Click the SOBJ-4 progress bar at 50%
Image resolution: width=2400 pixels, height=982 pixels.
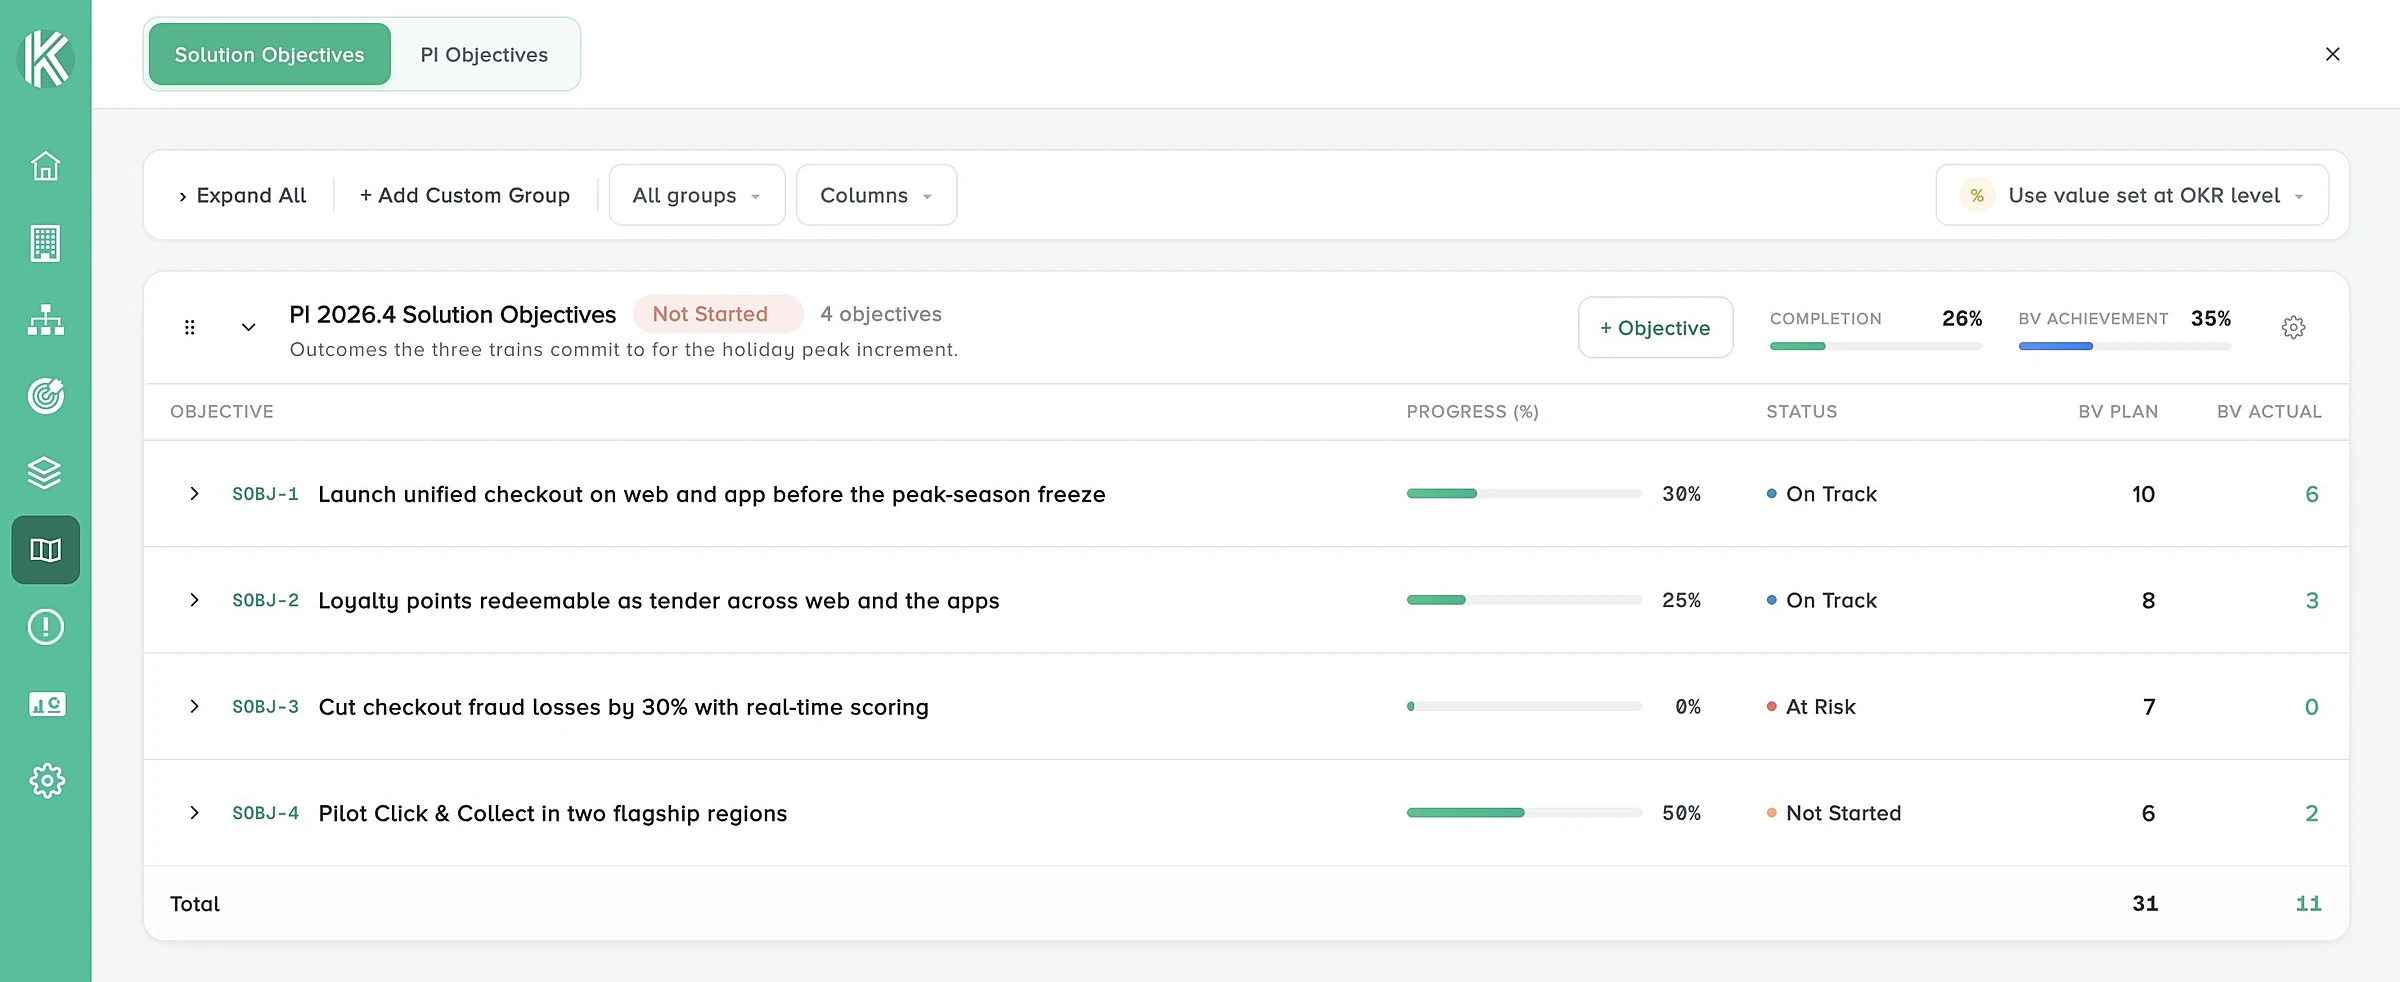coord(1524,813)
